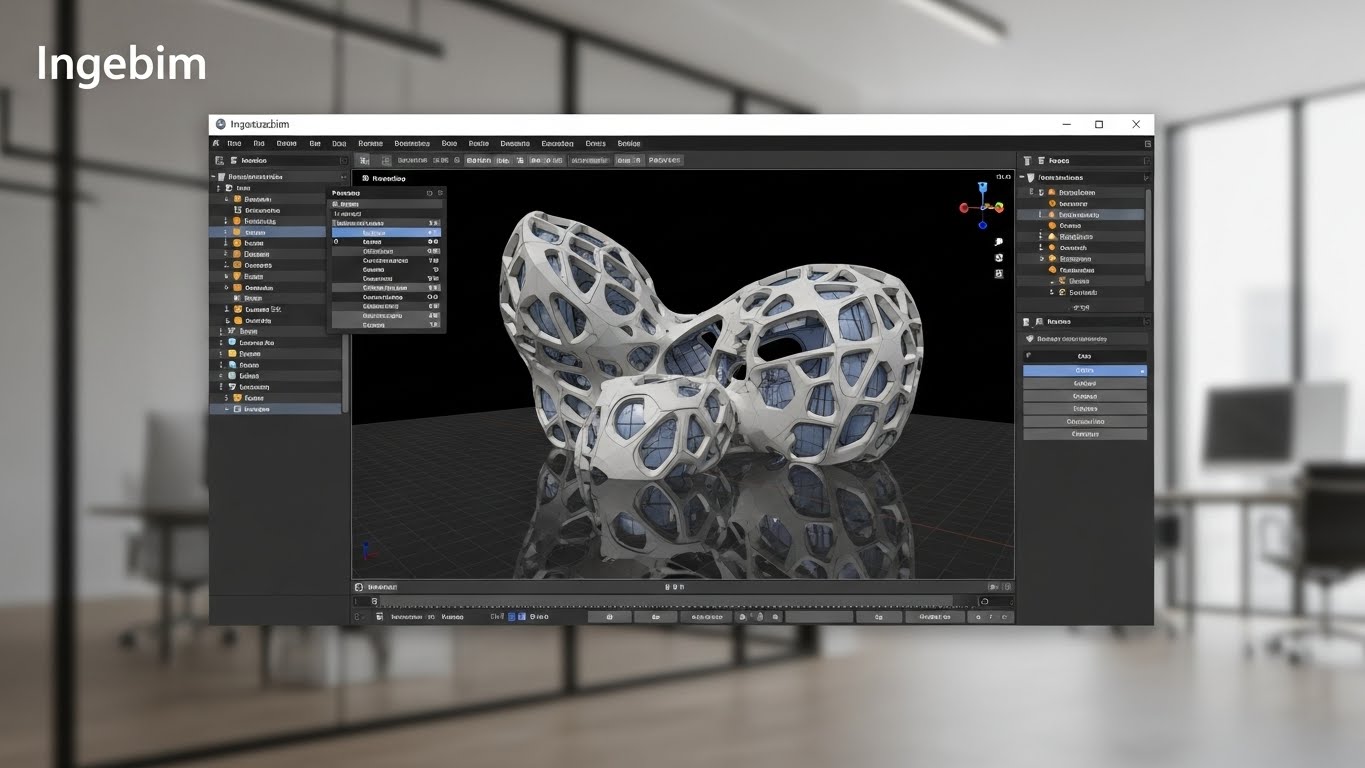Open the dropdown field above the blue properties row
Image resolution: width=1365 pixels, height=768 pixels.
point(1084,356)
